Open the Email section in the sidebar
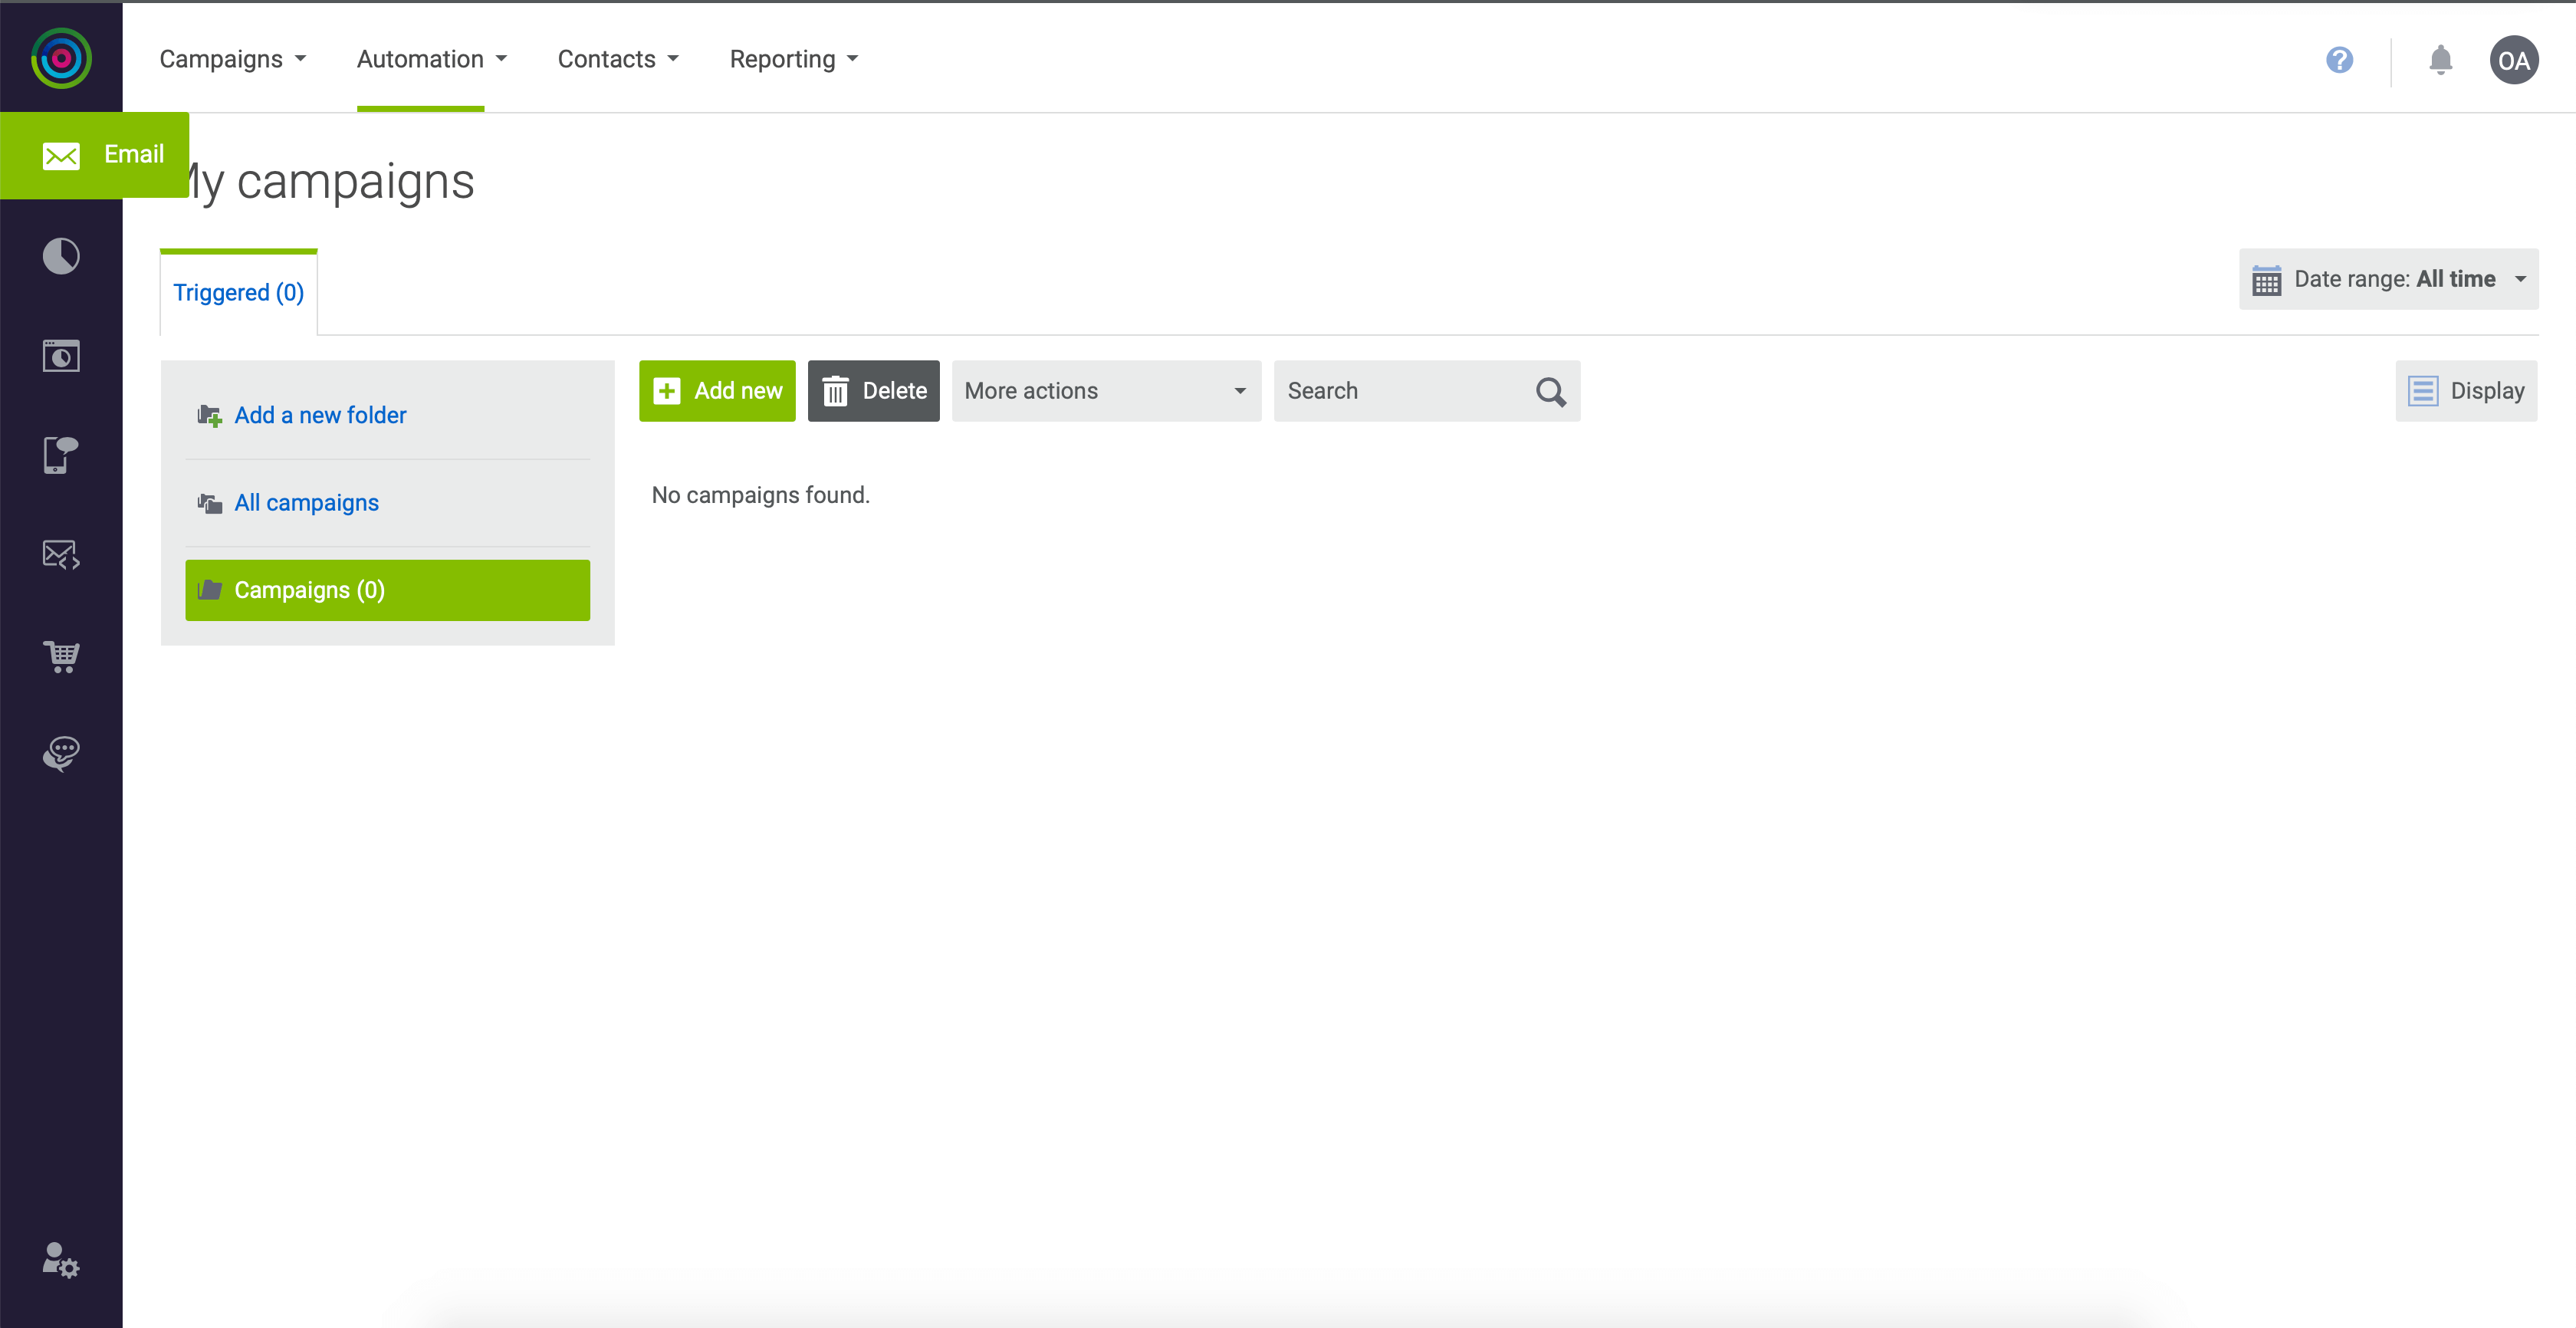Viewport: 2576px width, 1328px height. pos(94,155)
